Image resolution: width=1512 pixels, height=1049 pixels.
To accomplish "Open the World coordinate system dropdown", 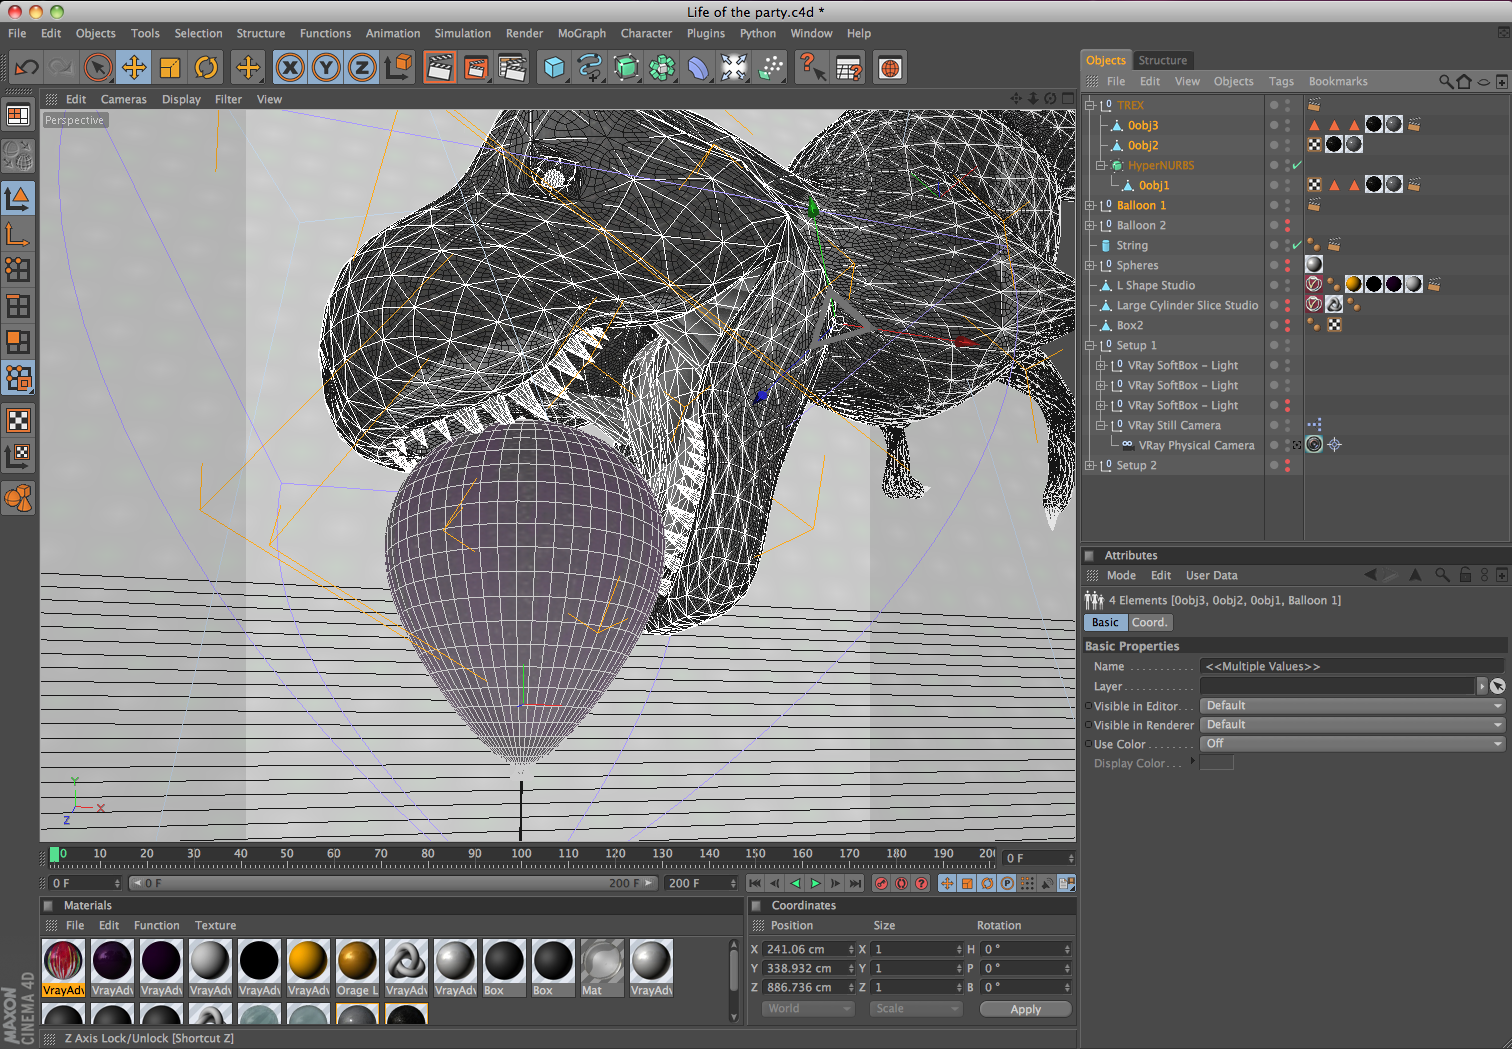I will [808, 1008].
